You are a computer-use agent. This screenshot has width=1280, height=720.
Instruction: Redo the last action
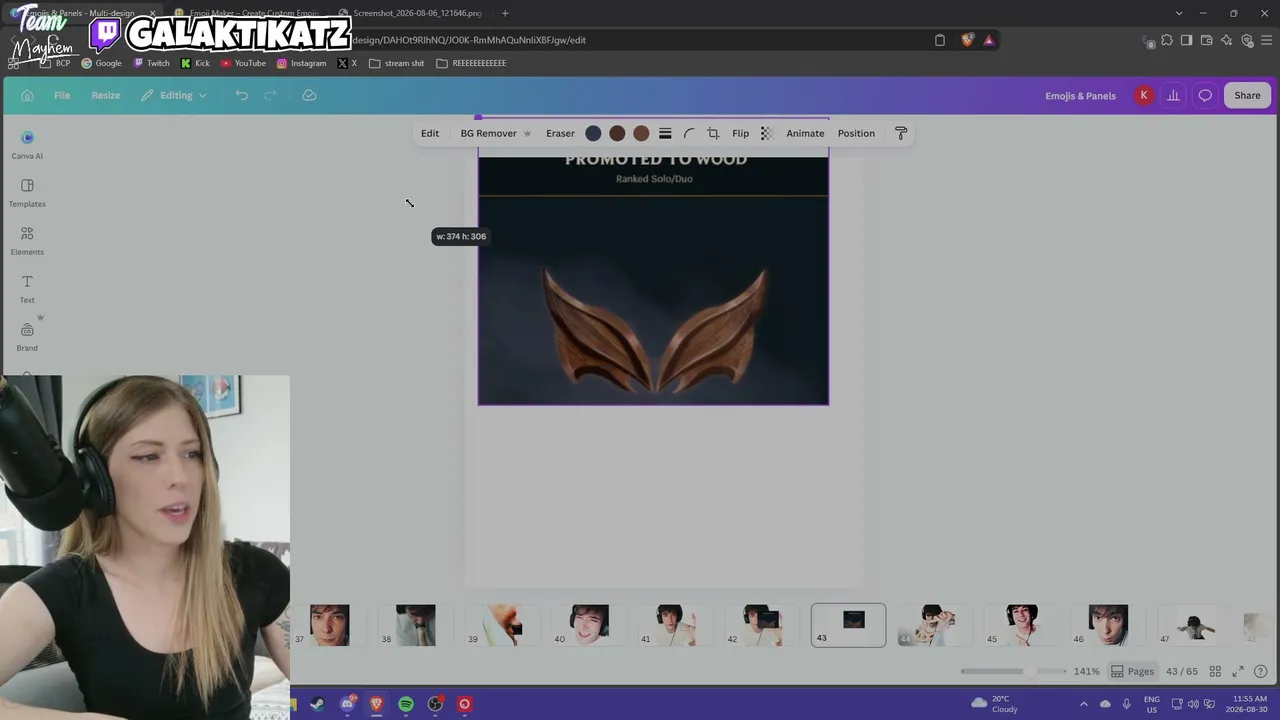270,95
